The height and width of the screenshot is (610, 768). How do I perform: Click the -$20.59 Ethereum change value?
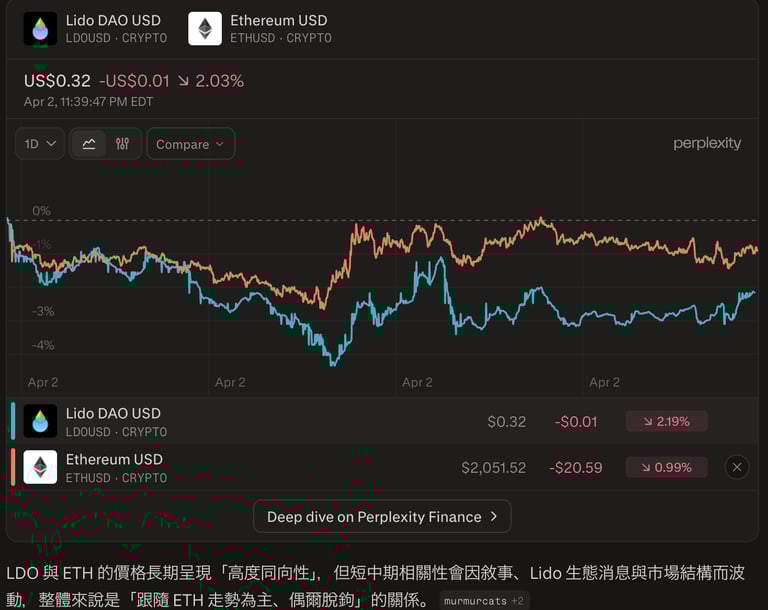[x=576, y=467]
